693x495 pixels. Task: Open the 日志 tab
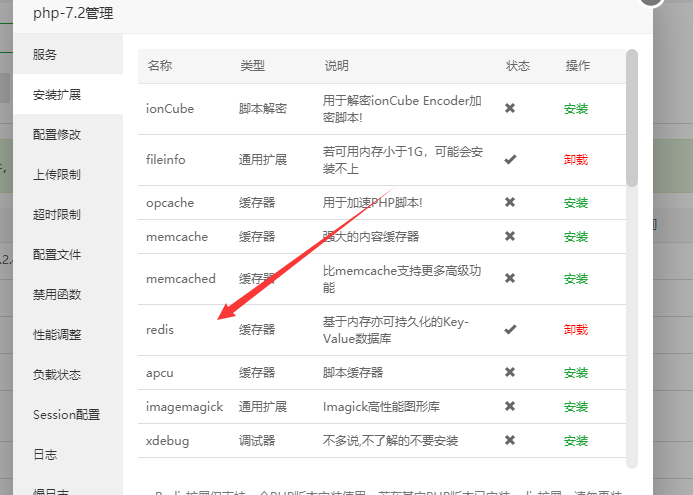[68, 454]
